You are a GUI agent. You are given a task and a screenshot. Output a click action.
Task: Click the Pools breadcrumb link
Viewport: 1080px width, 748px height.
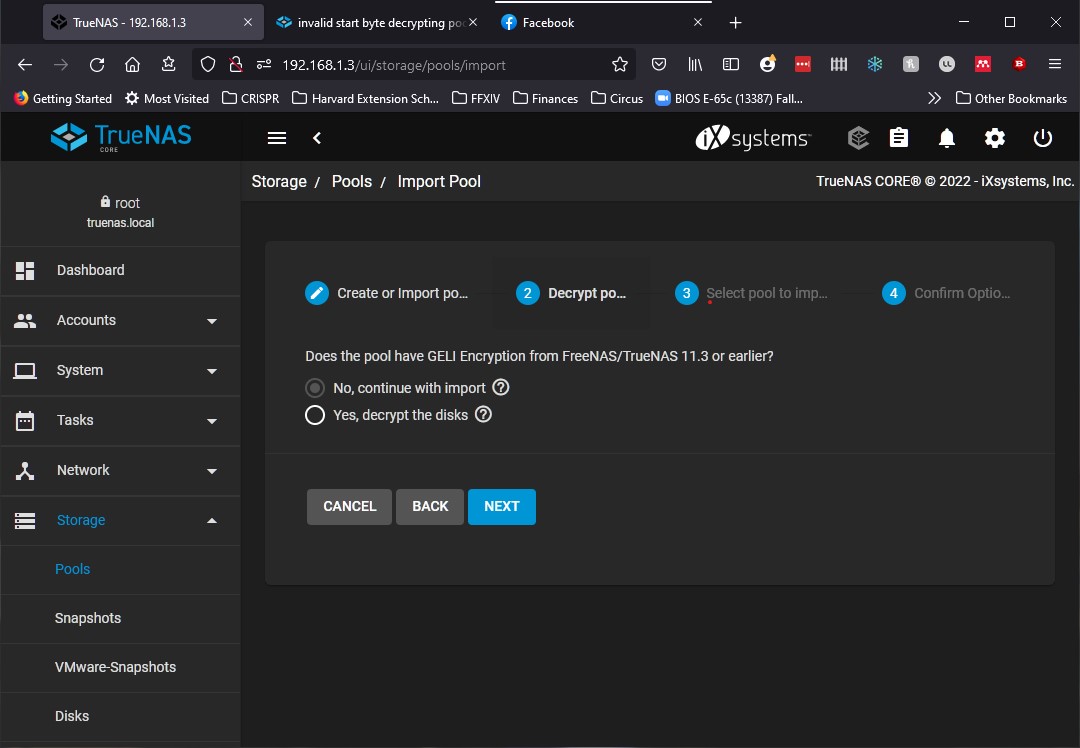pos(351,181)
